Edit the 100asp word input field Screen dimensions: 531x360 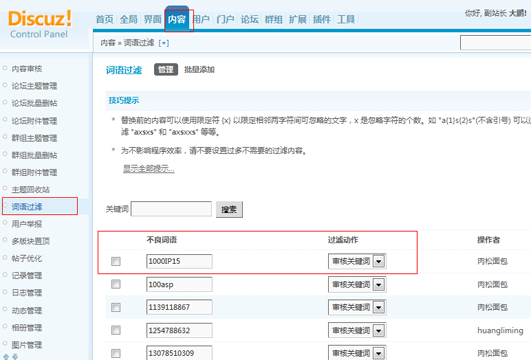pyautogui.click(x=179, y=284)
